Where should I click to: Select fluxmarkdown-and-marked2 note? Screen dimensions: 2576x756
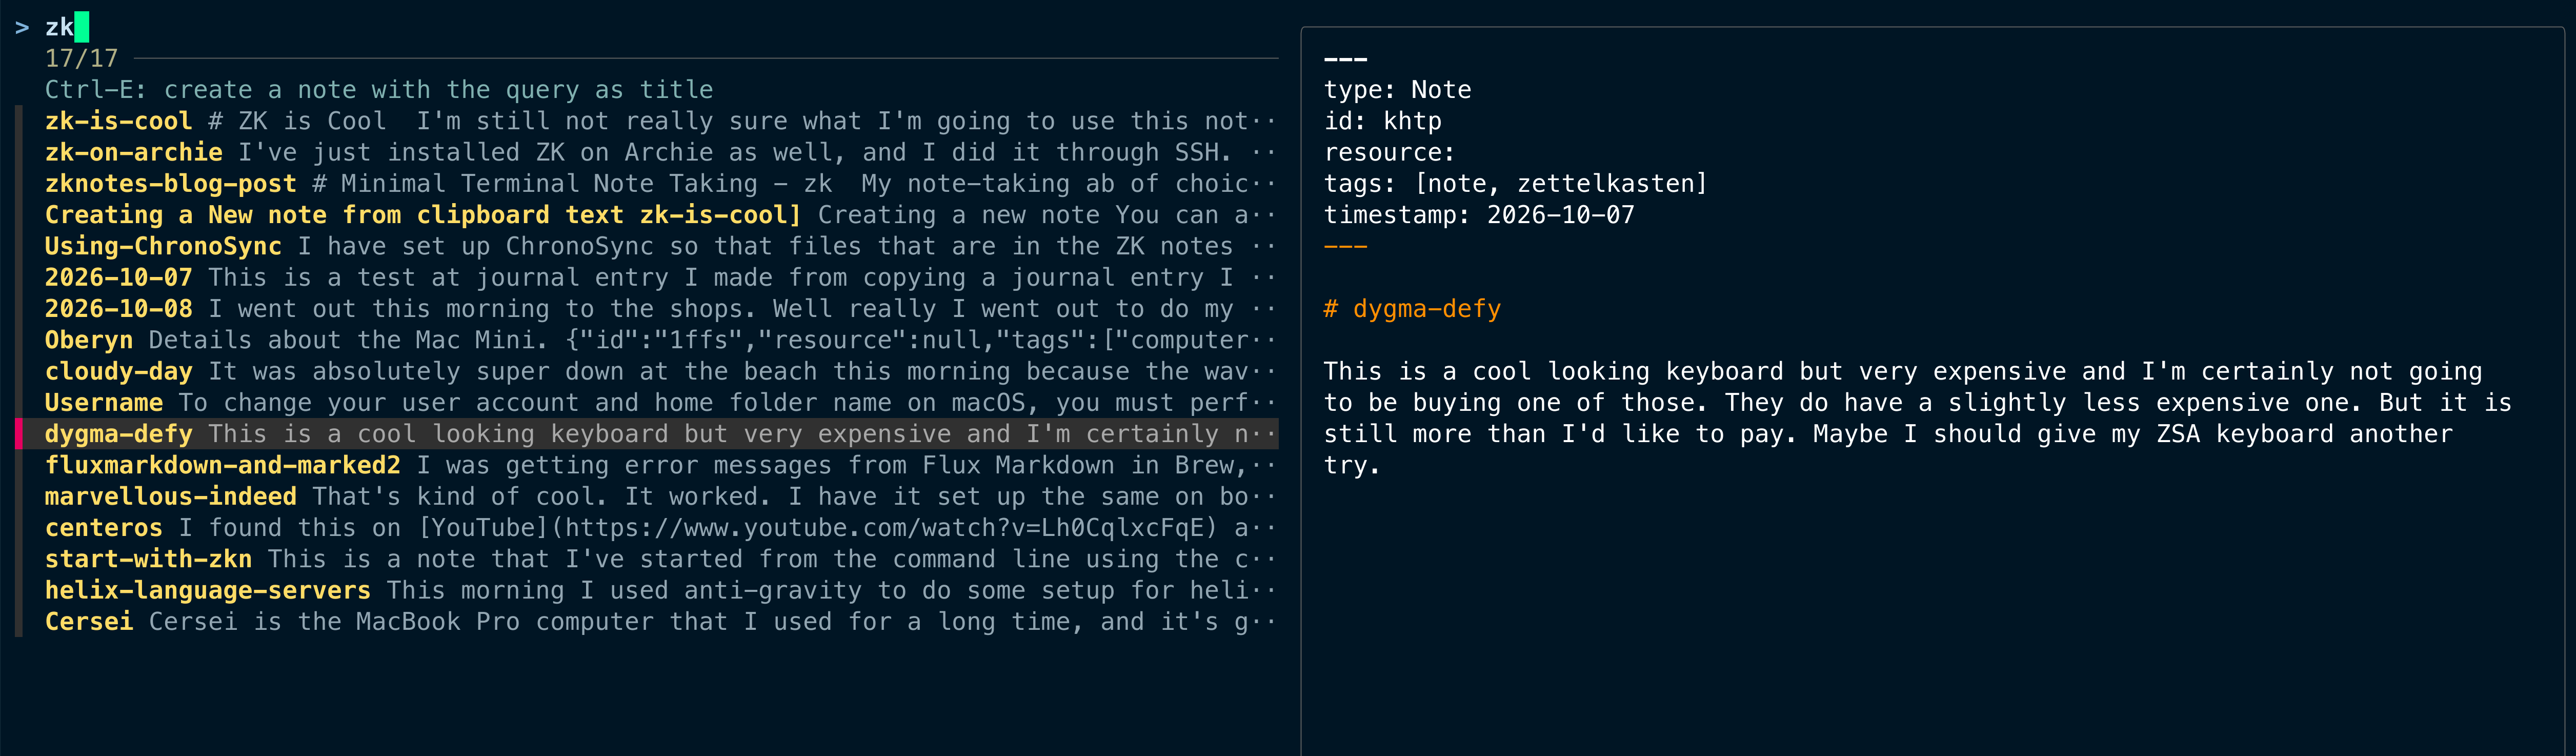[660, 465]
